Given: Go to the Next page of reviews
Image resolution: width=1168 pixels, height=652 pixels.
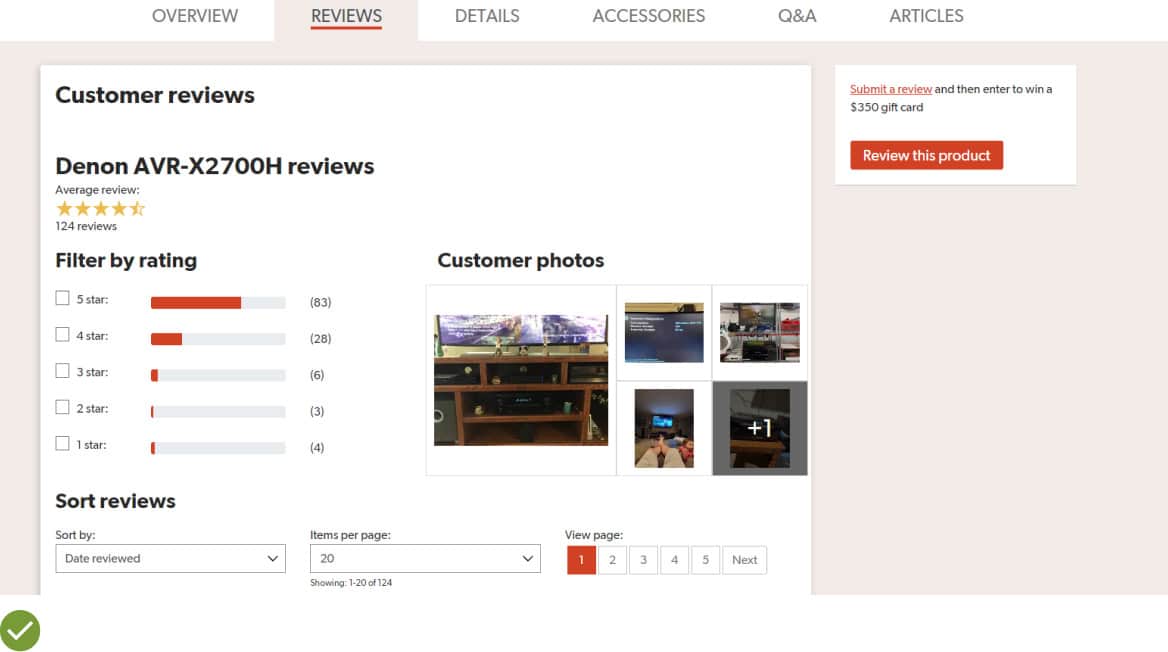Looking at the screenshot, I should [744, 560].
